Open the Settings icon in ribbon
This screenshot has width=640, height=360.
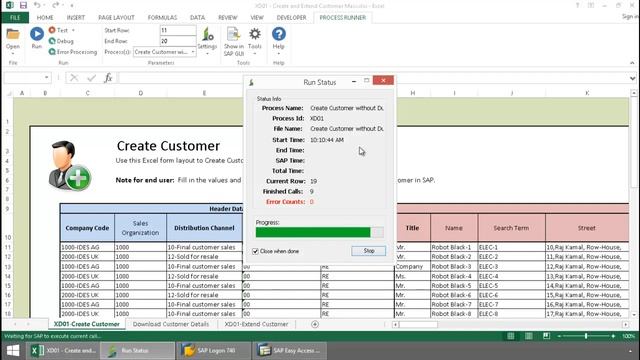coord(207,35)
